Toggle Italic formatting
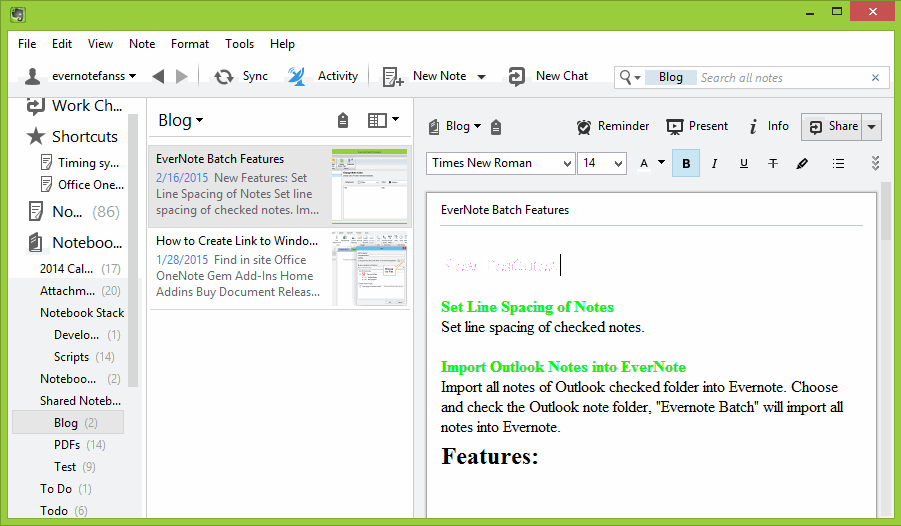 click(714, 164)
